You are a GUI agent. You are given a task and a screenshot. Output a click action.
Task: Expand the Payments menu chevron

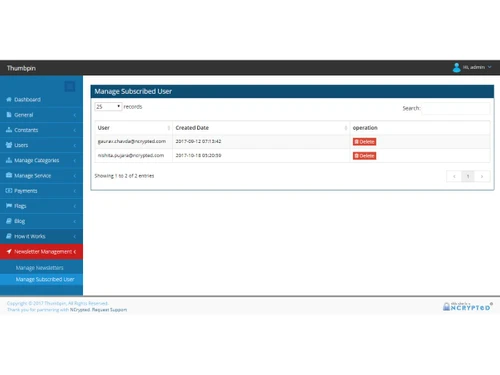pos(75,191)
